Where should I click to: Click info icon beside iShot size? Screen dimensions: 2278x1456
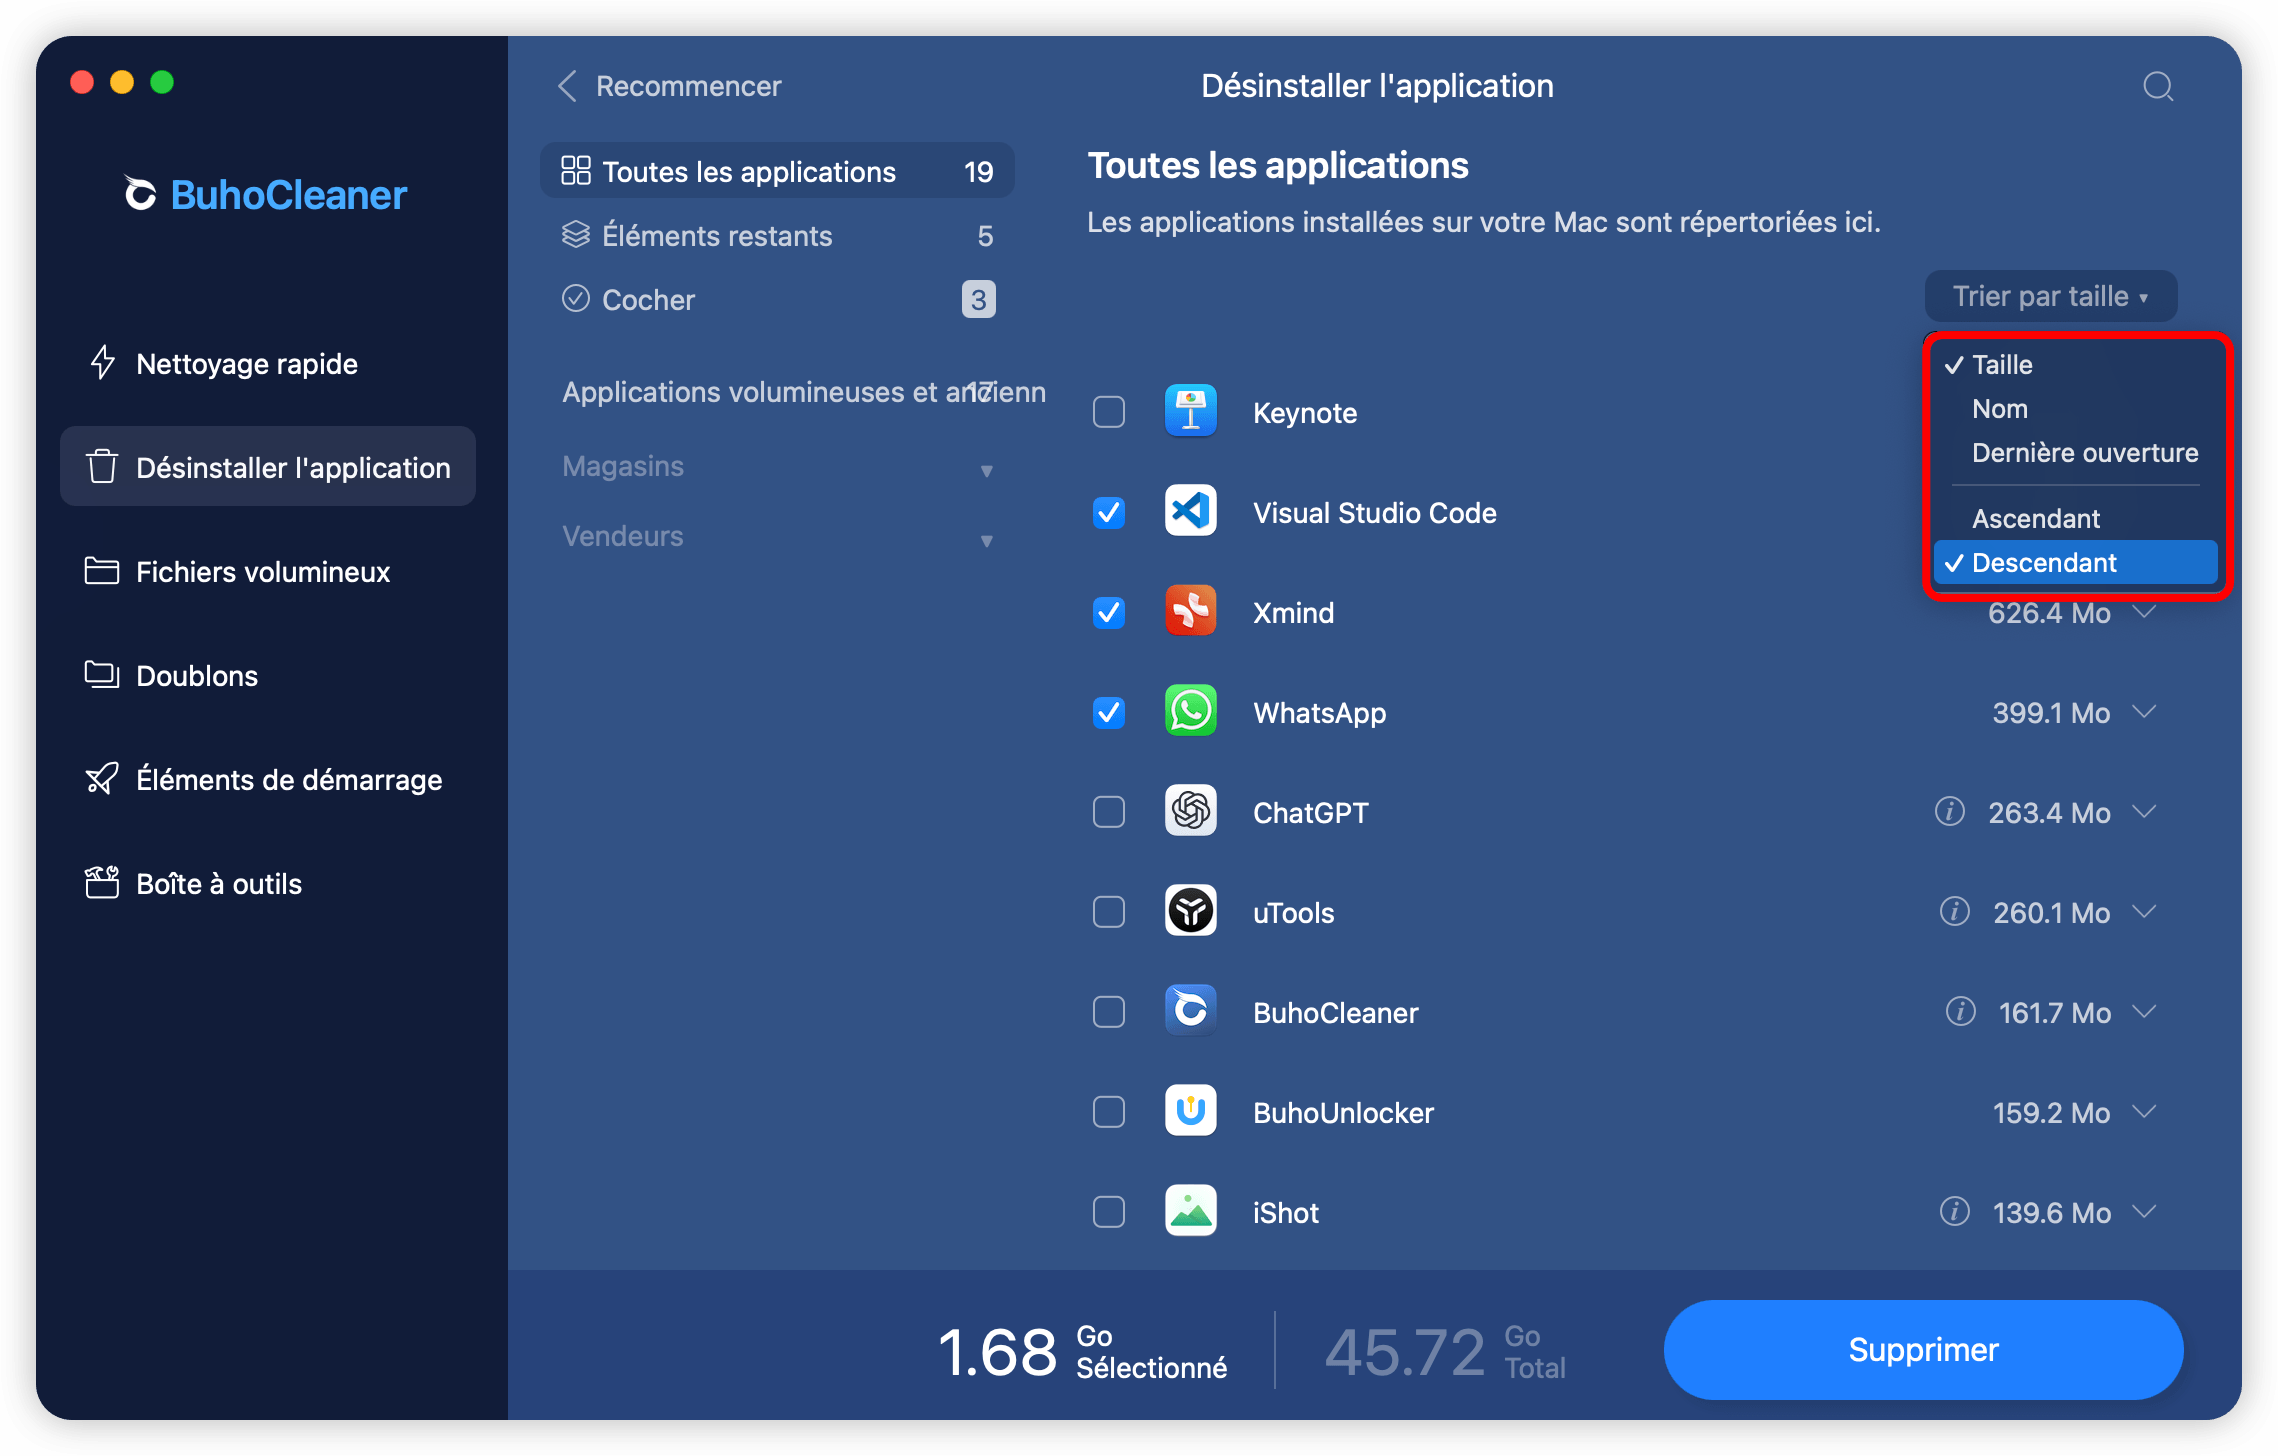pyautogui.click(x=1954, y=1211)
